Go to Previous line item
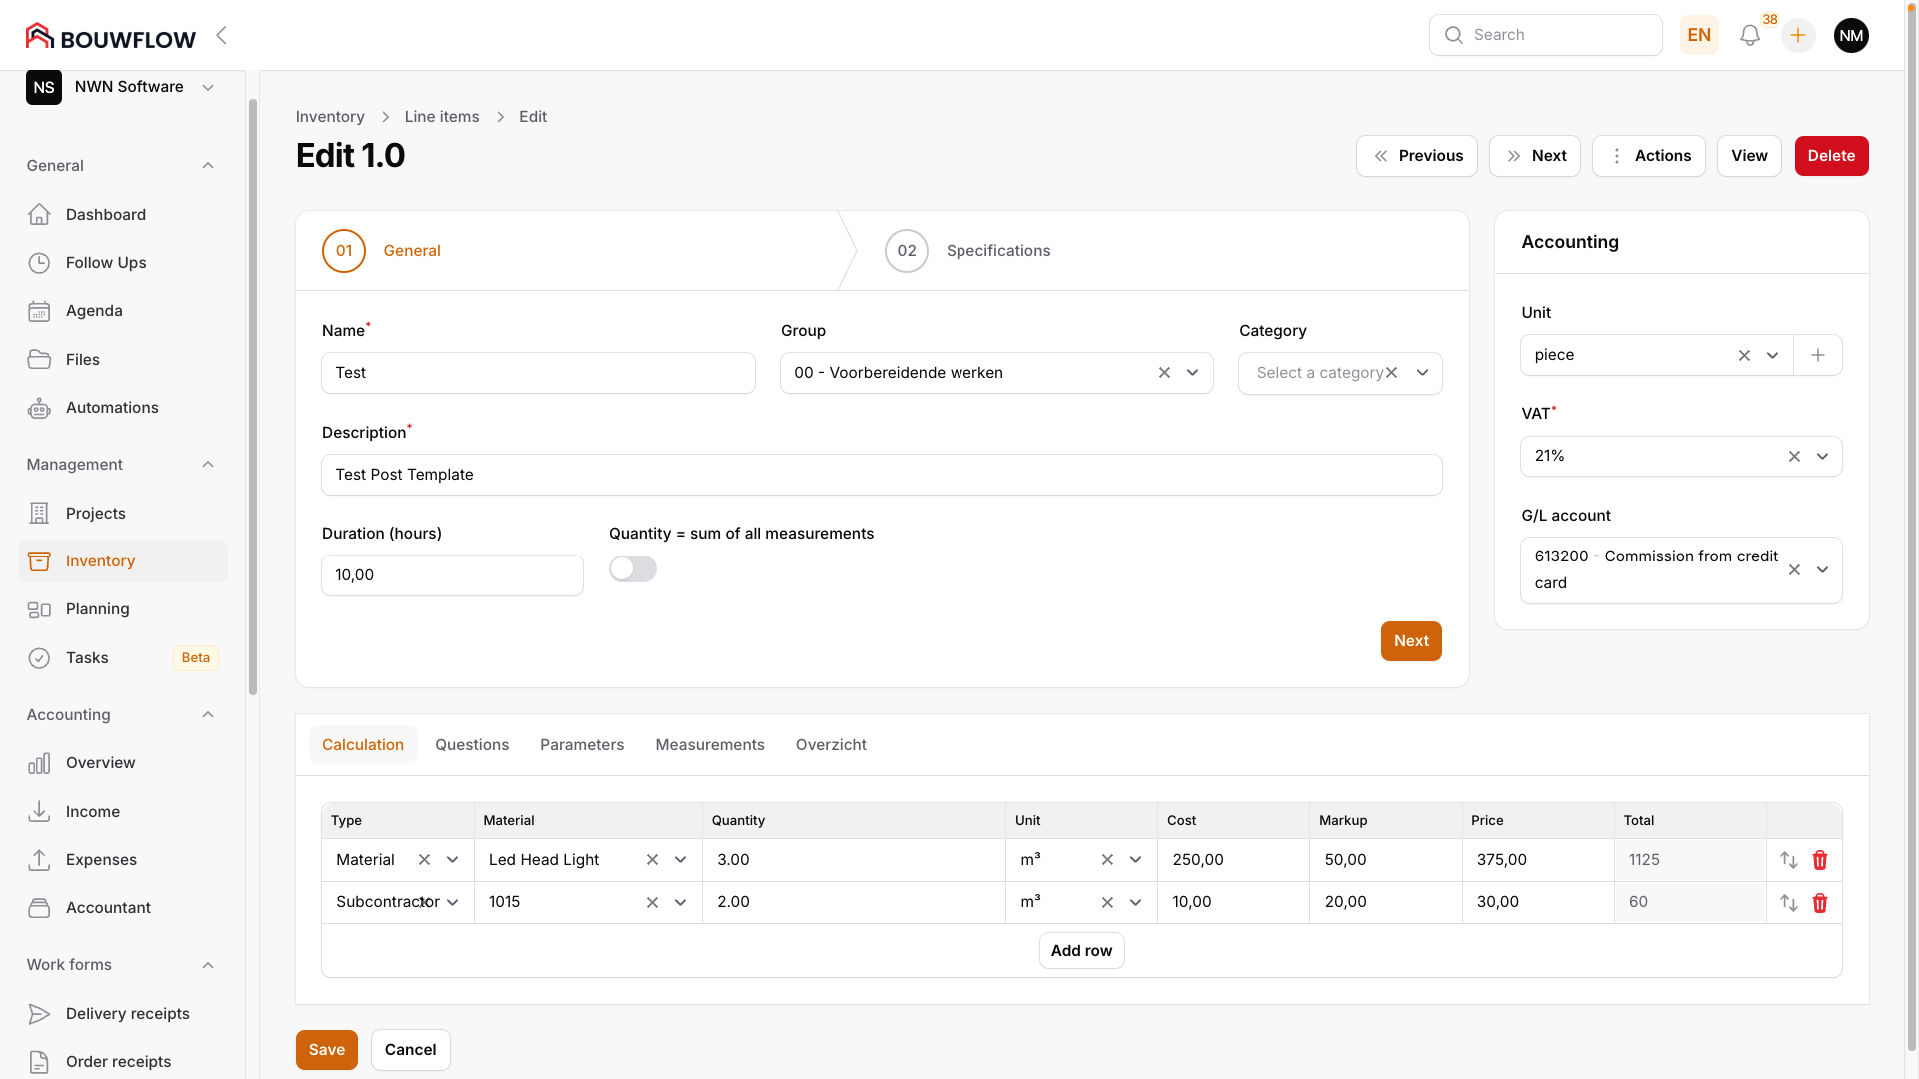1919x1079 pixels. [1417, 156]
